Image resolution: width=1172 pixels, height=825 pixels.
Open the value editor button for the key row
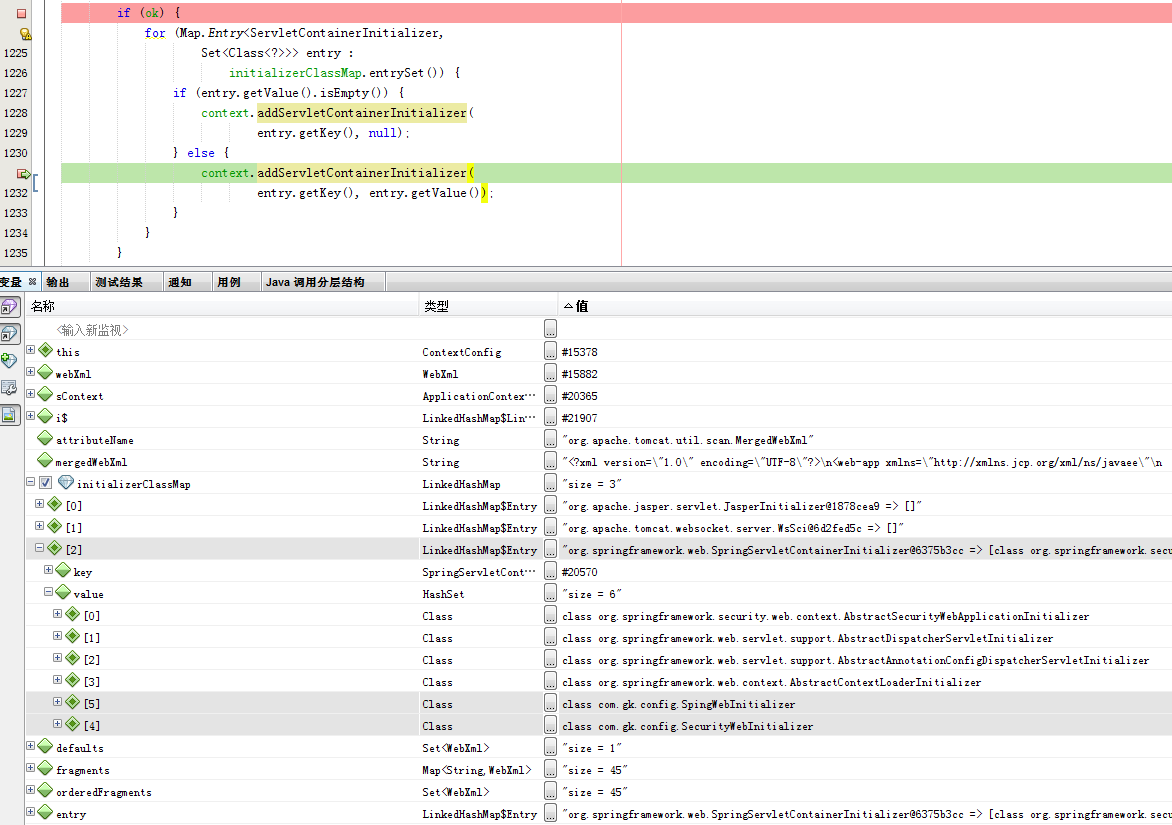[550, 571]
